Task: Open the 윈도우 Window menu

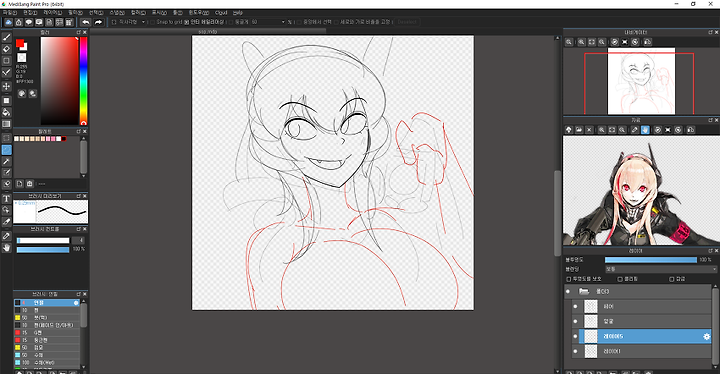Action: click(199, 13)
